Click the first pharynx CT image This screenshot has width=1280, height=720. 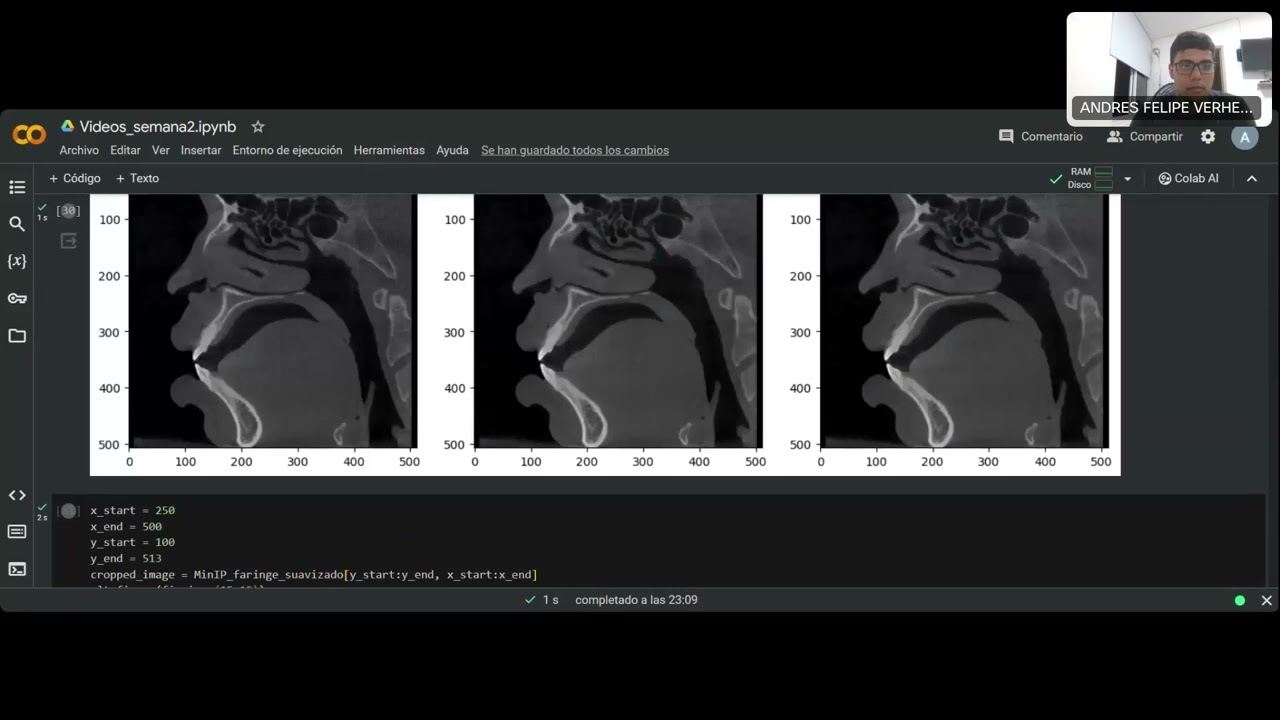click(x=271, y=321)
